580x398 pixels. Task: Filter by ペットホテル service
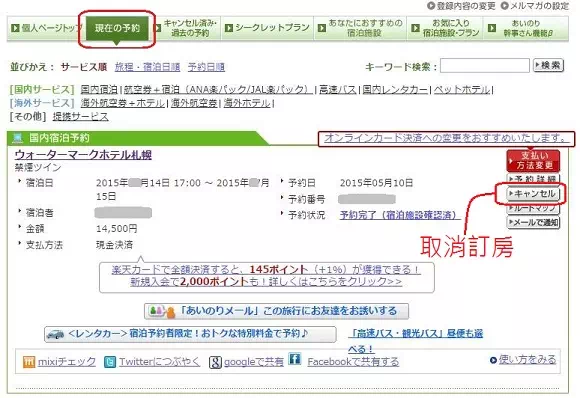point(462,90)
